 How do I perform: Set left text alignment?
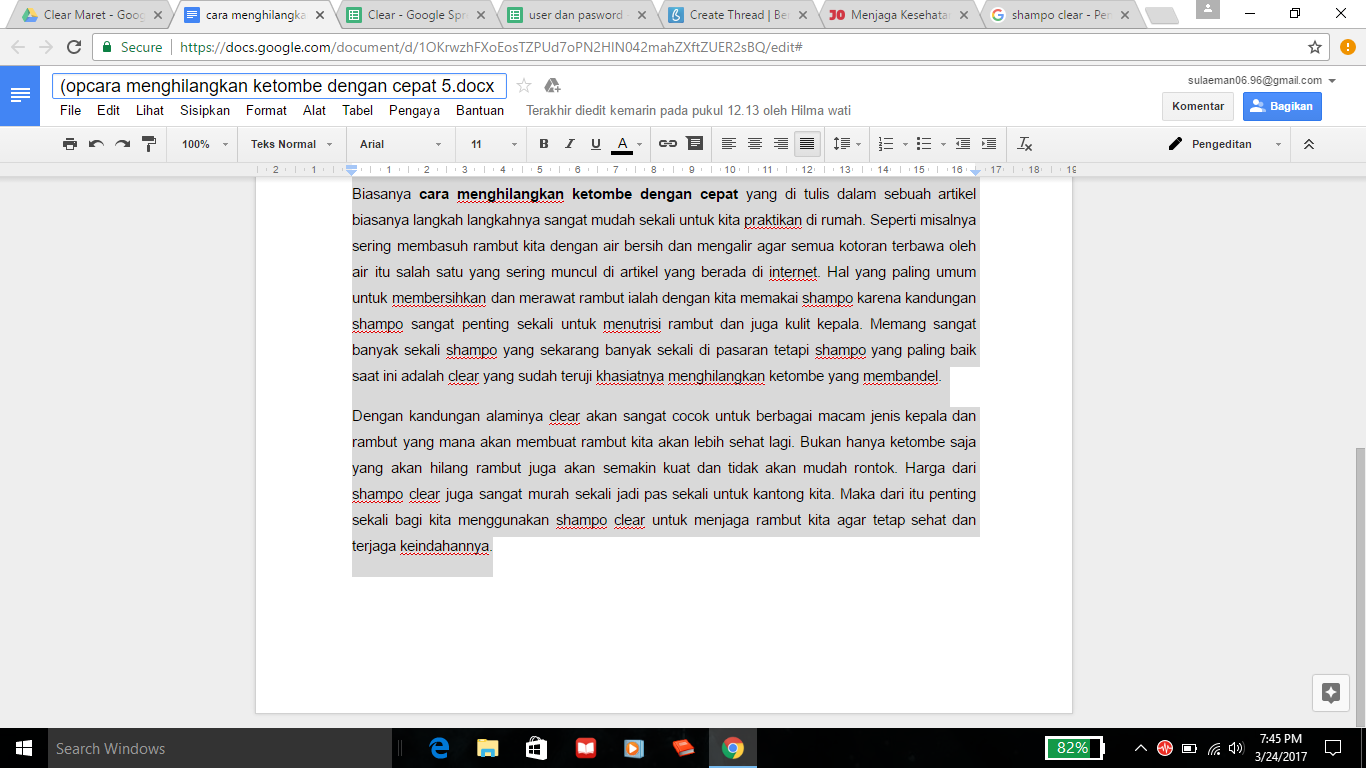coord(729,144)
